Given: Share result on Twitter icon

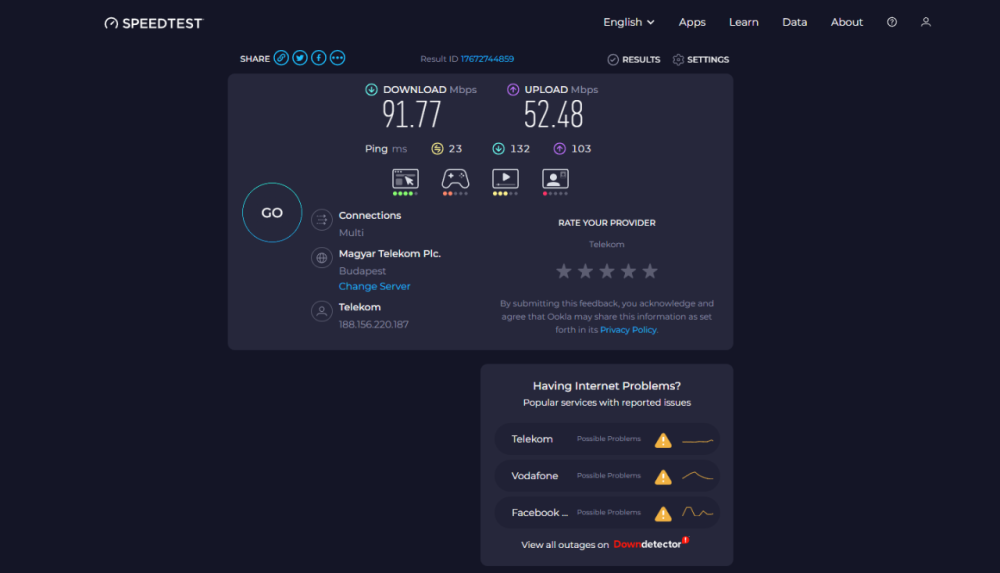Looking at the screenshot, I should pyautogui.click(x=300, y=59).
